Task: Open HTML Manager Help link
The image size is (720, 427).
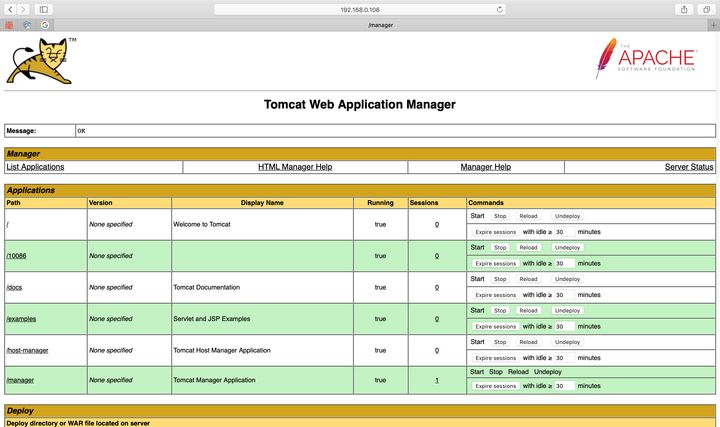Action: tap(295, 167)
